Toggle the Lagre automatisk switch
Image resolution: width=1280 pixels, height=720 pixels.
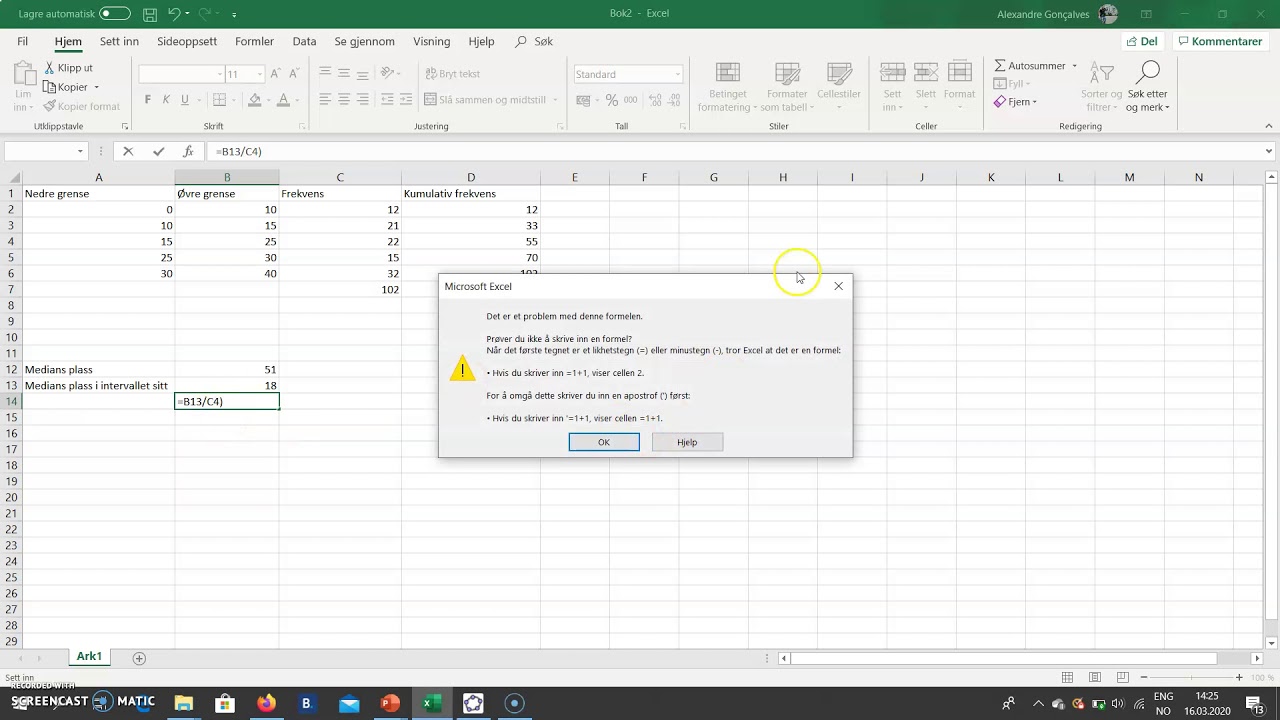click(114, 14)
